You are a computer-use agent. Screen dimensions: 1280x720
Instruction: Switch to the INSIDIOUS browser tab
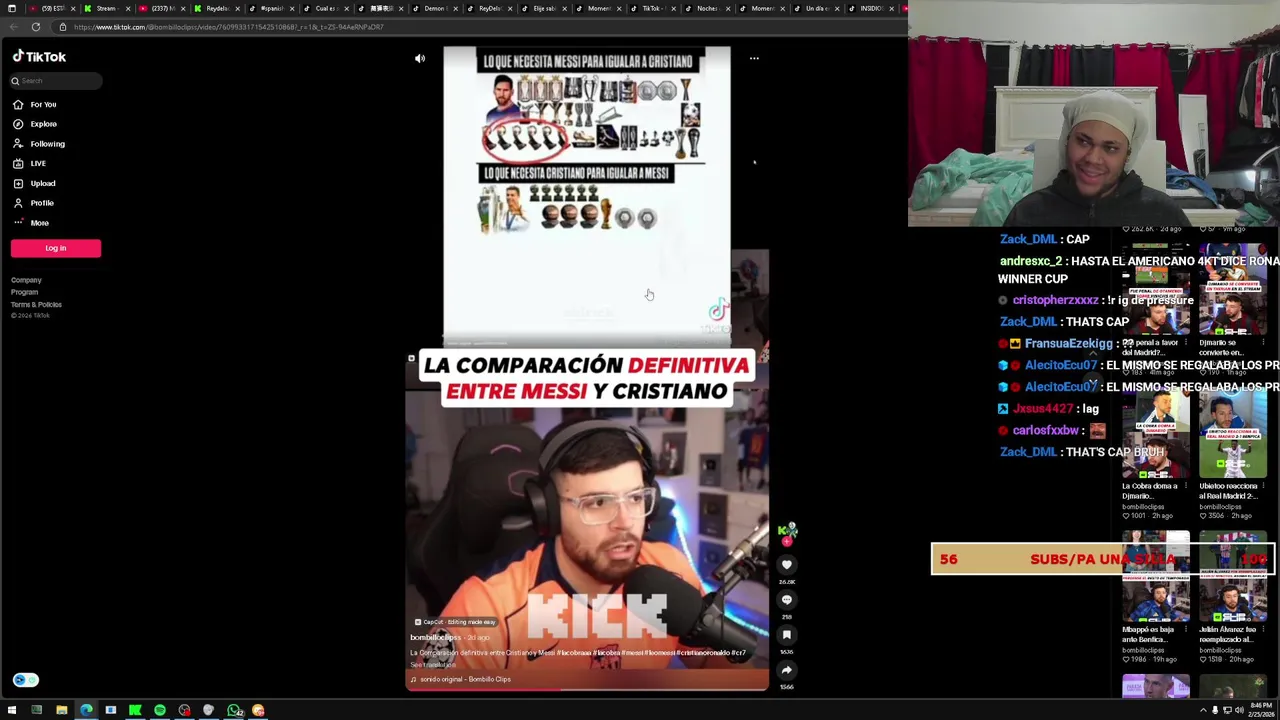click(871, 8)
